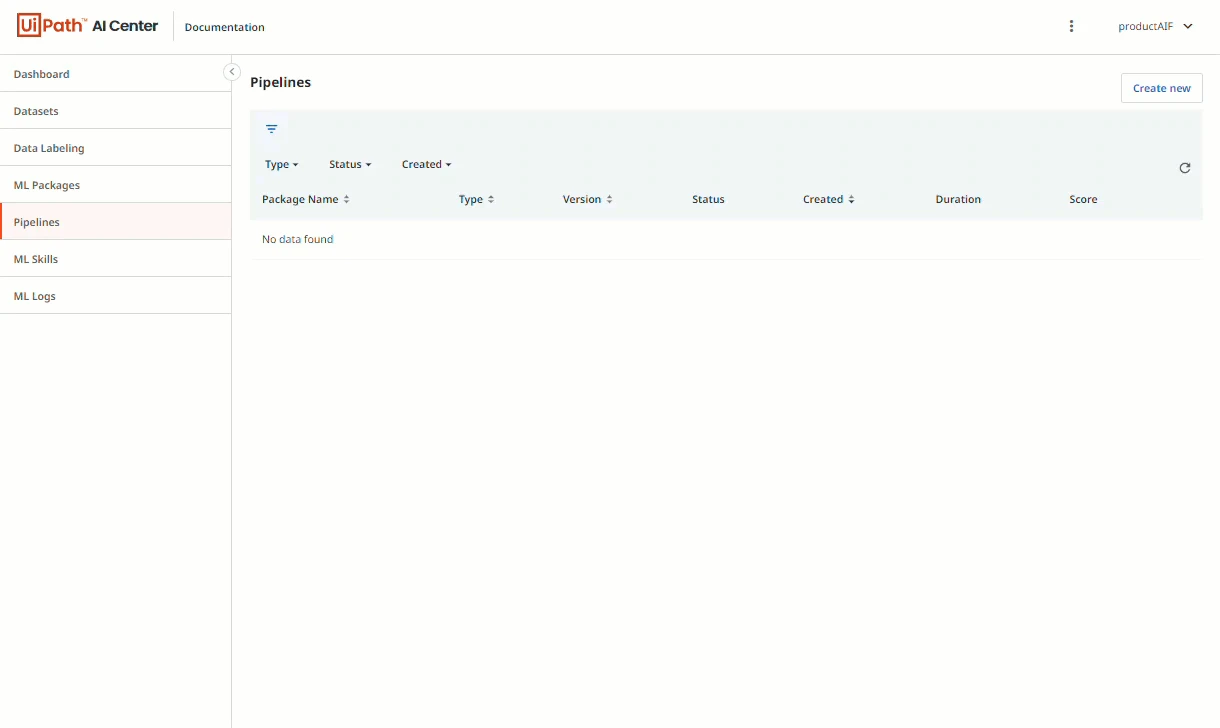Open the Status filter dropdown
This screenshot has width=1220, height=728.
350,164
